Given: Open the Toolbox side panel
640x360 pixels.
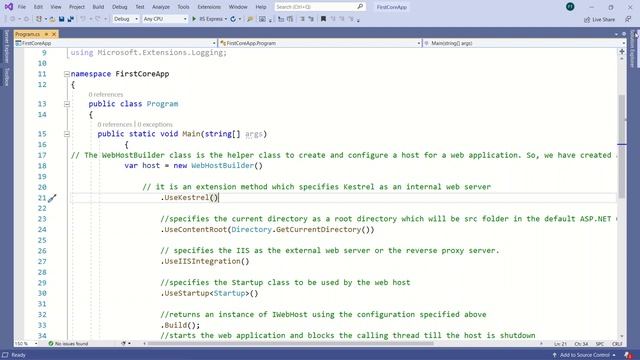Looking at the screenshot, I should [6, 77].
